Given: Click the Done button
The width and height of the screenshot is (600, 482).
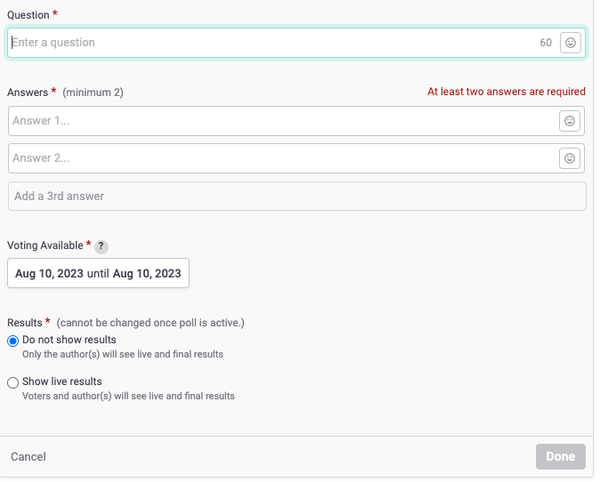Looking at the screenshot, I should tap(561, 456).
